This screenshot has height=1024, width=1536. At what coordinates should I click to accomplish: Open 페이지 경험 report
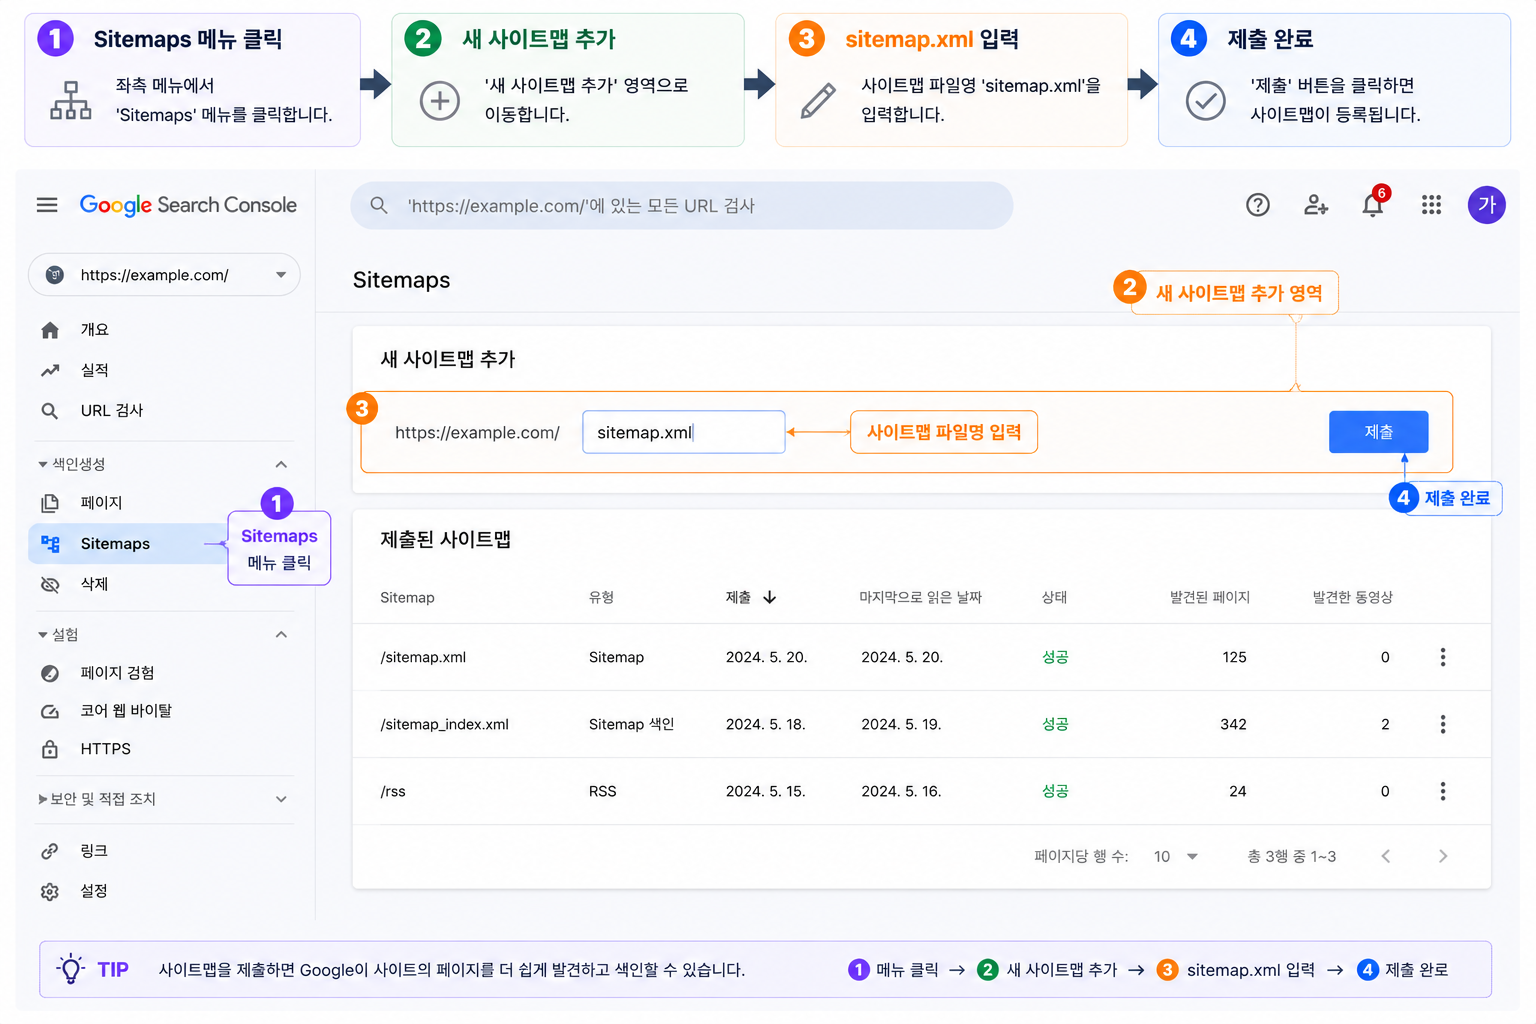pos(117,673)
